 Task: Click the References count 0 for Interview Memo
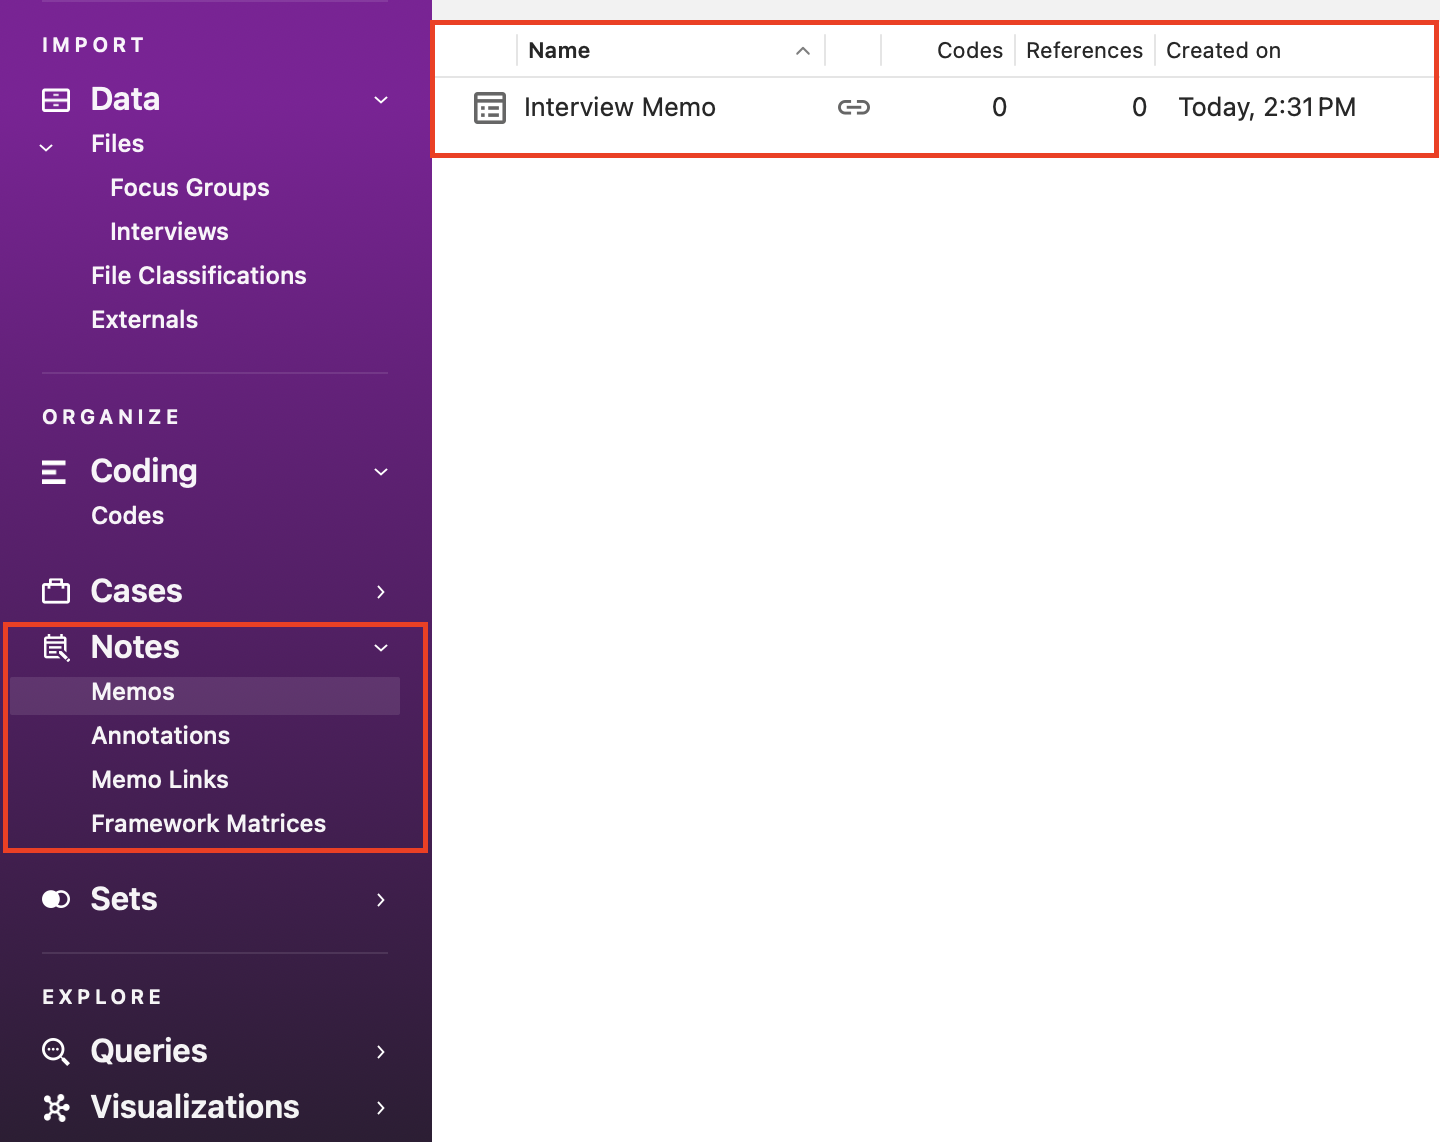click(x=1139, y=107)
